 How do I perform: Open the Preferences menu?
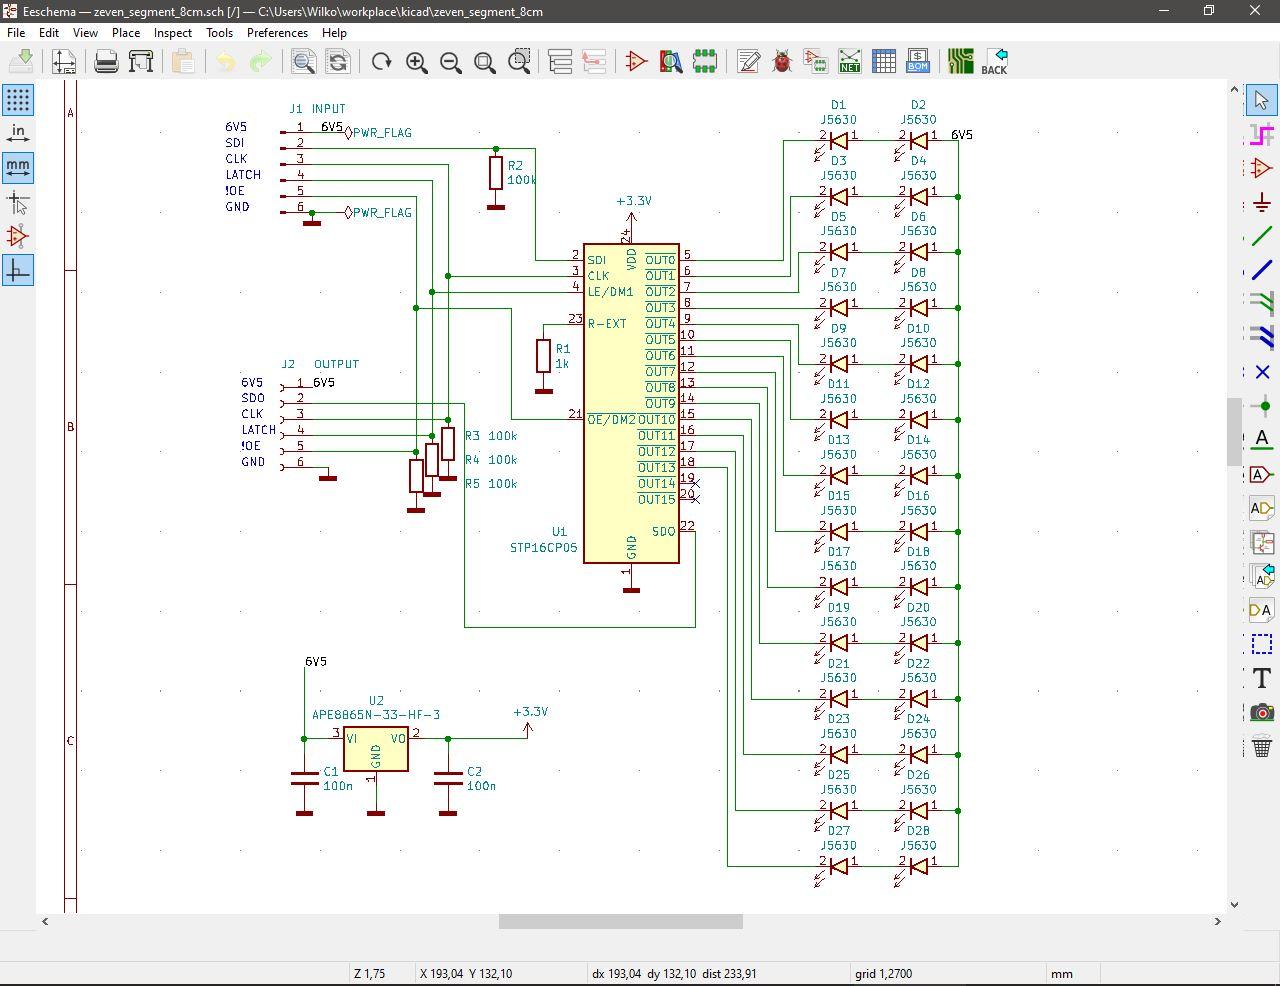277,33
